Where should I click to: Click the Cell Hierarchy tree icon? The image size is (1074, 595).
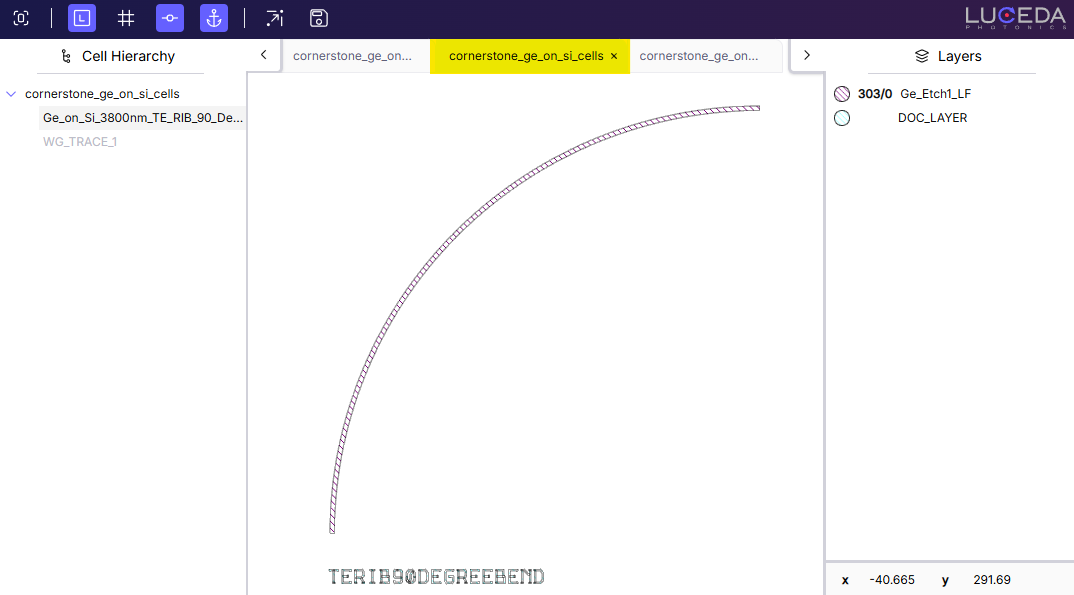[x=66, y=57]
